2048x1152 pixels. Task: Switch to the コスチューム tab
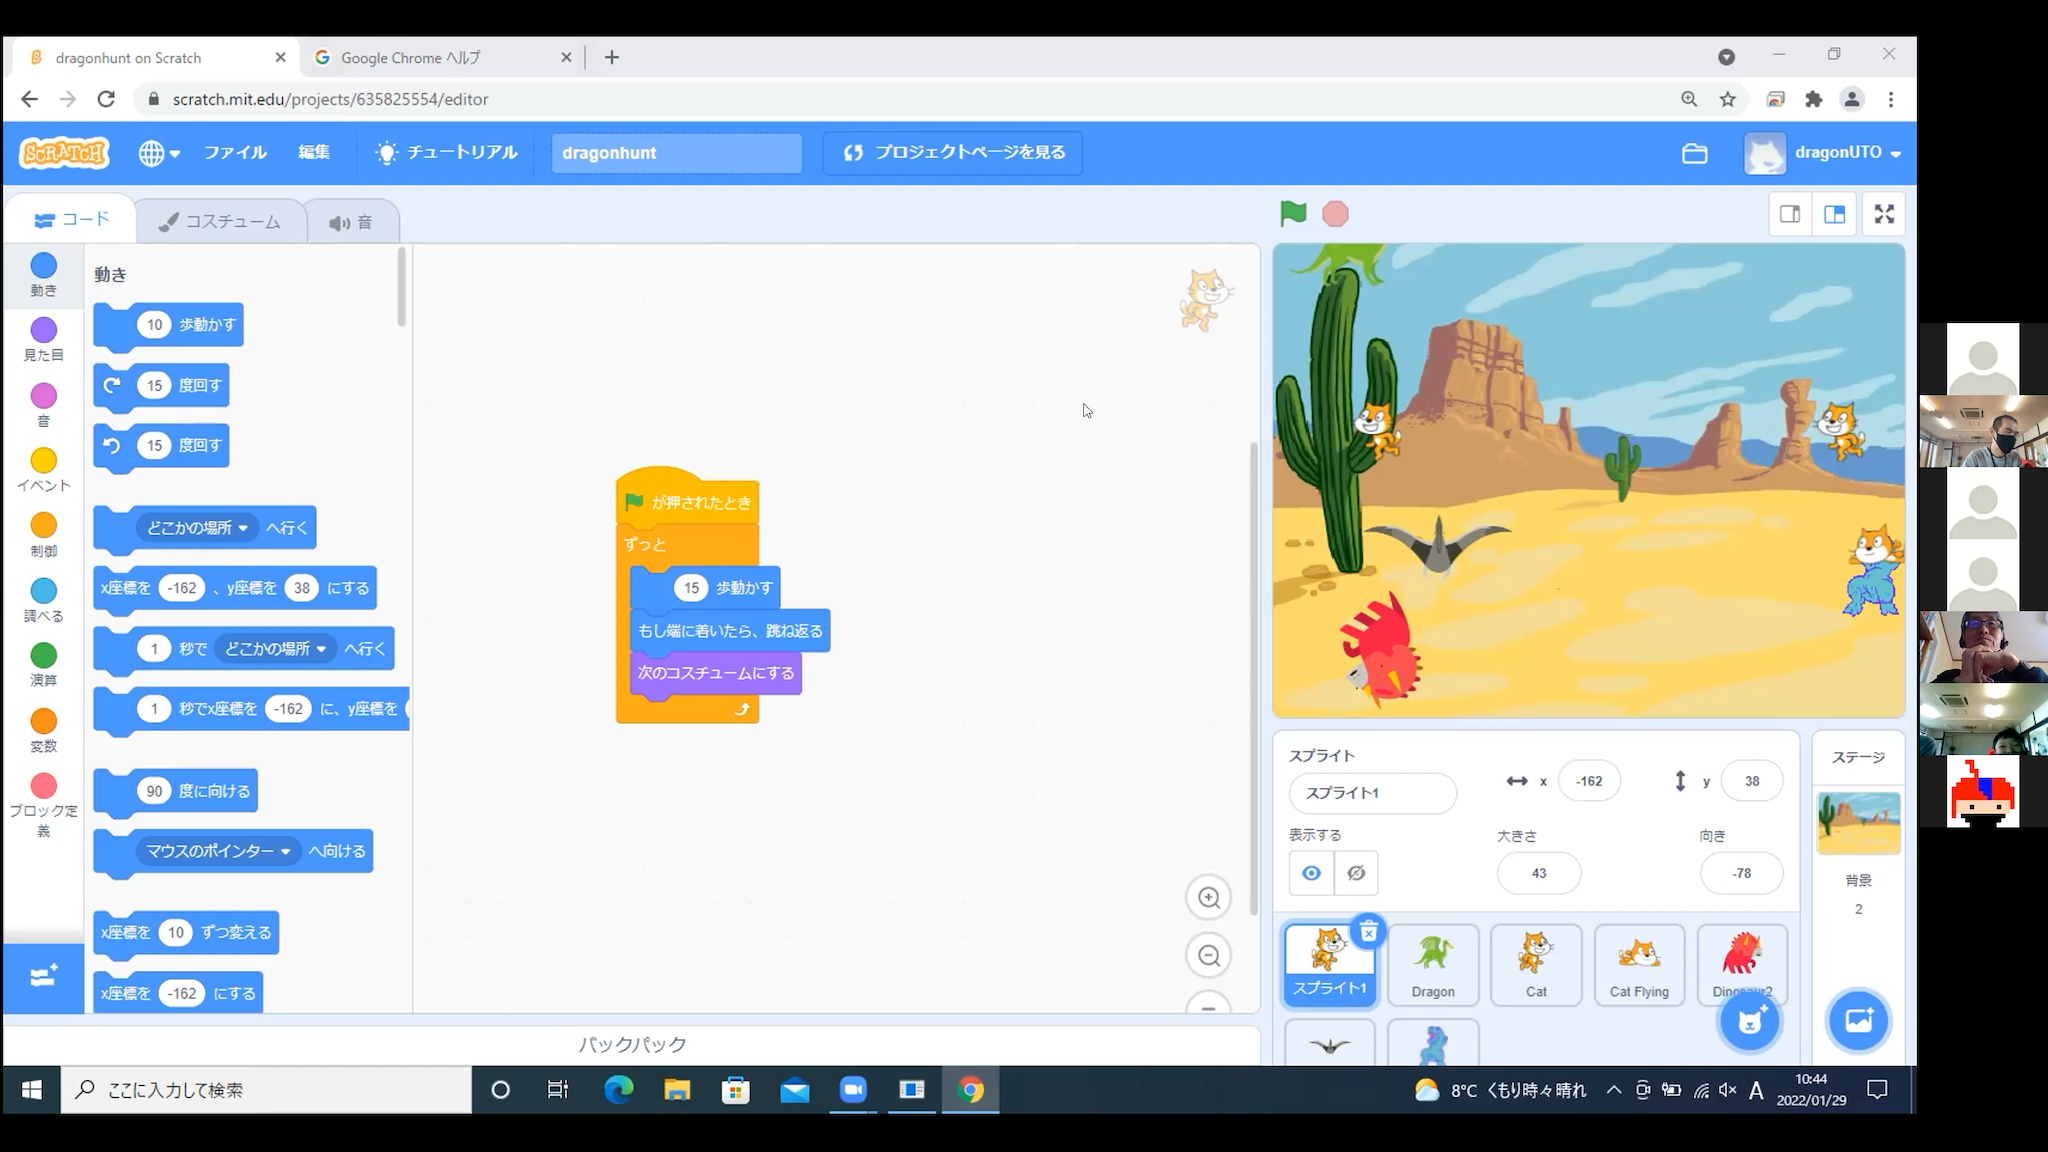click(x=220, y=221)
